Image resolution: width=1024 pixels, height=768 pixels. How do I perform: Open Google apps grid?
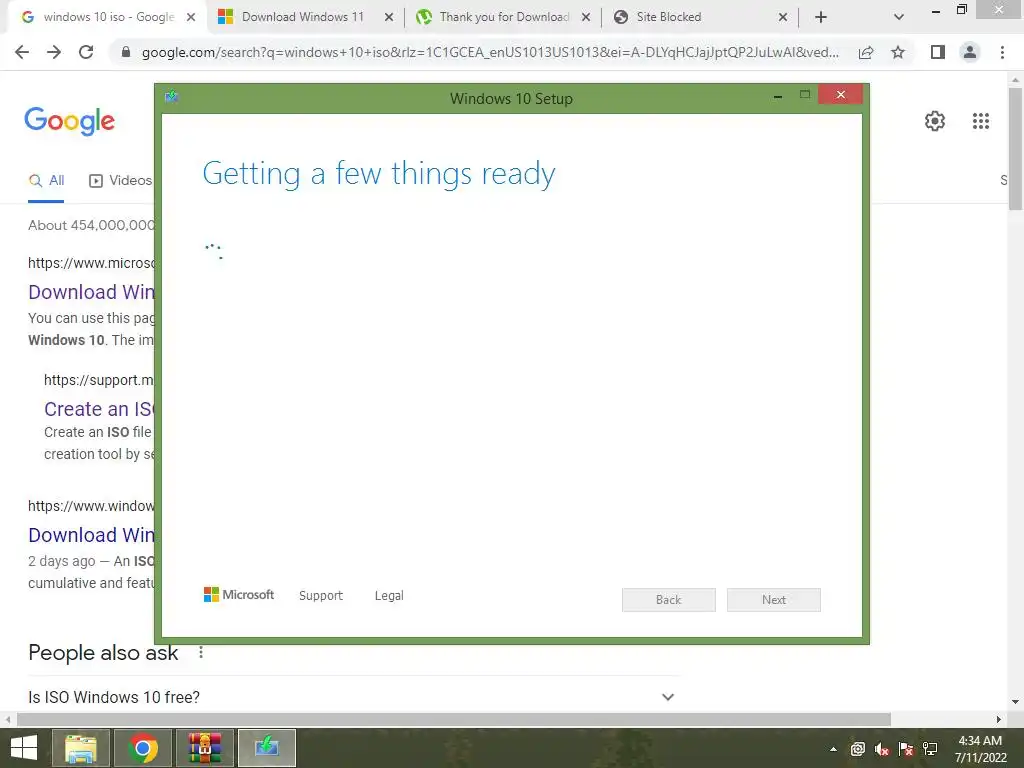(x=981, y=121)
